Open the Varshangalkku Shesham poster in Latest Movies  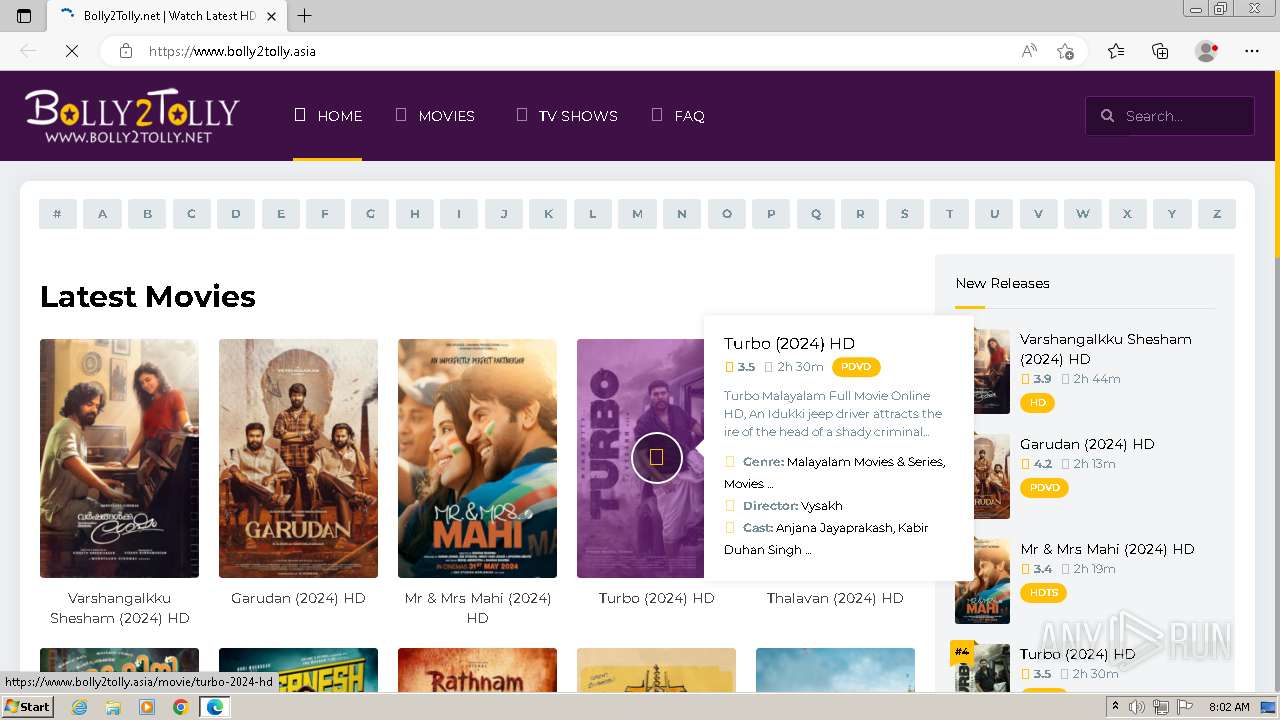click(119, 458)
